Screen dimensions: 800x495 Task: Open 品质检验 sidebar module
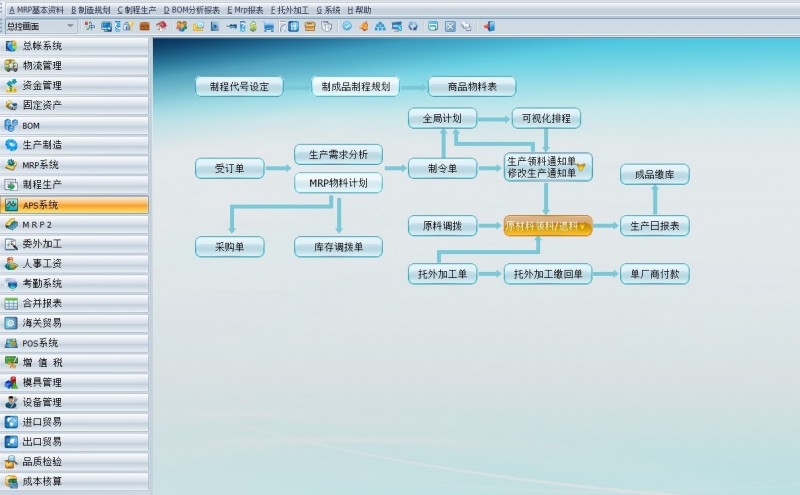tap(74, 461)
